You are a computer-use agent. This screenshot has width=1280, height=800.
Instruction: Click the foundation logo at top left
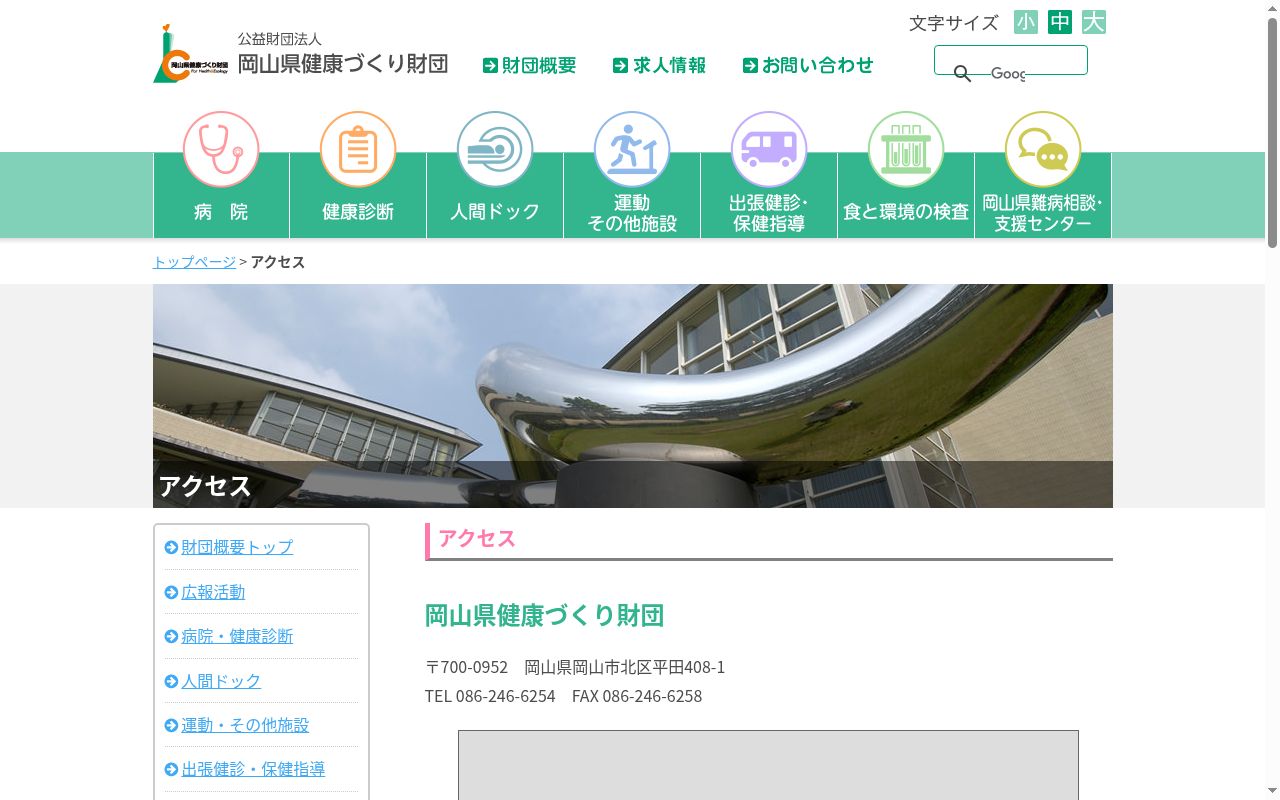(x=190, y=54)
